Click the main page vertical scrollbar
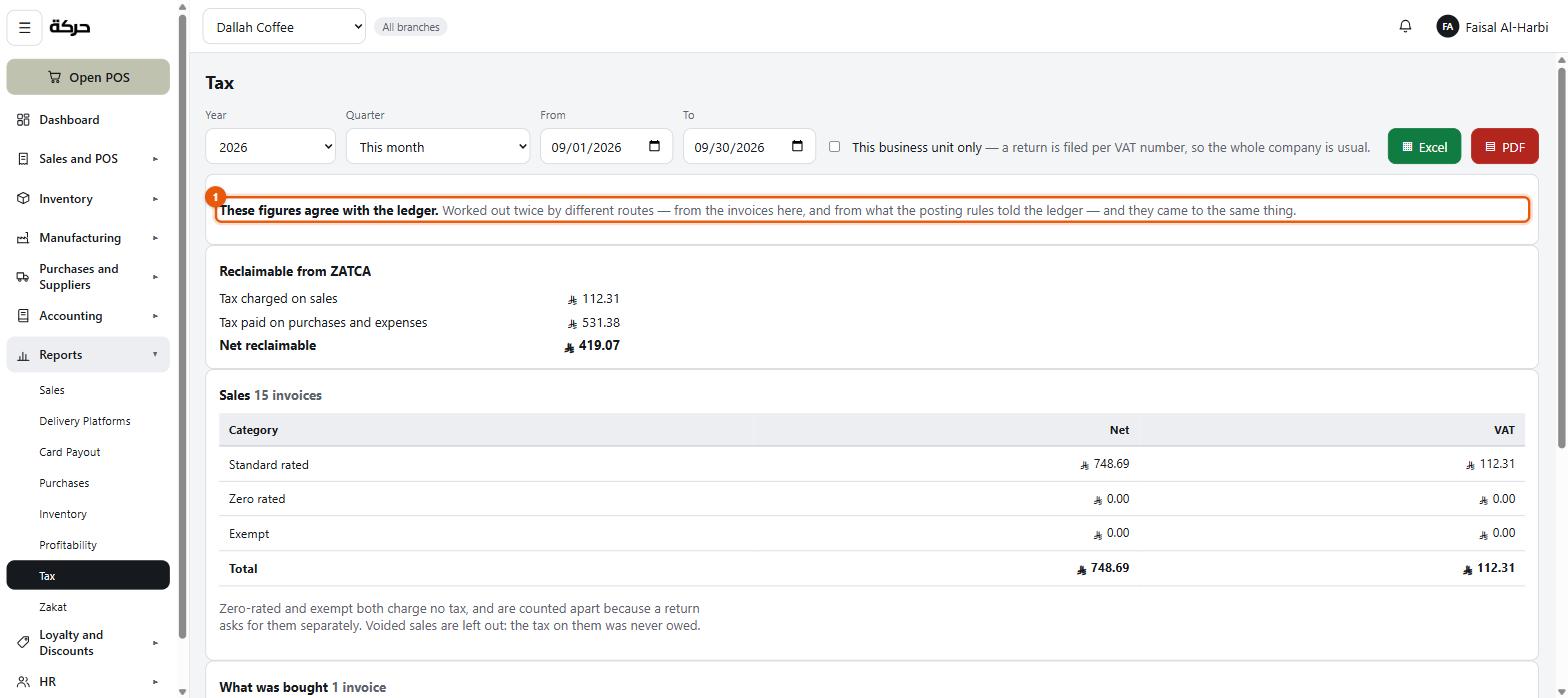 (x=1561, y=257)
